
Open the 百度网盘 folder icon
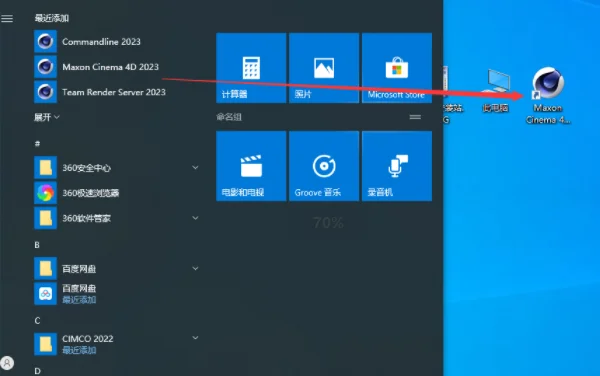click(46, 269)
